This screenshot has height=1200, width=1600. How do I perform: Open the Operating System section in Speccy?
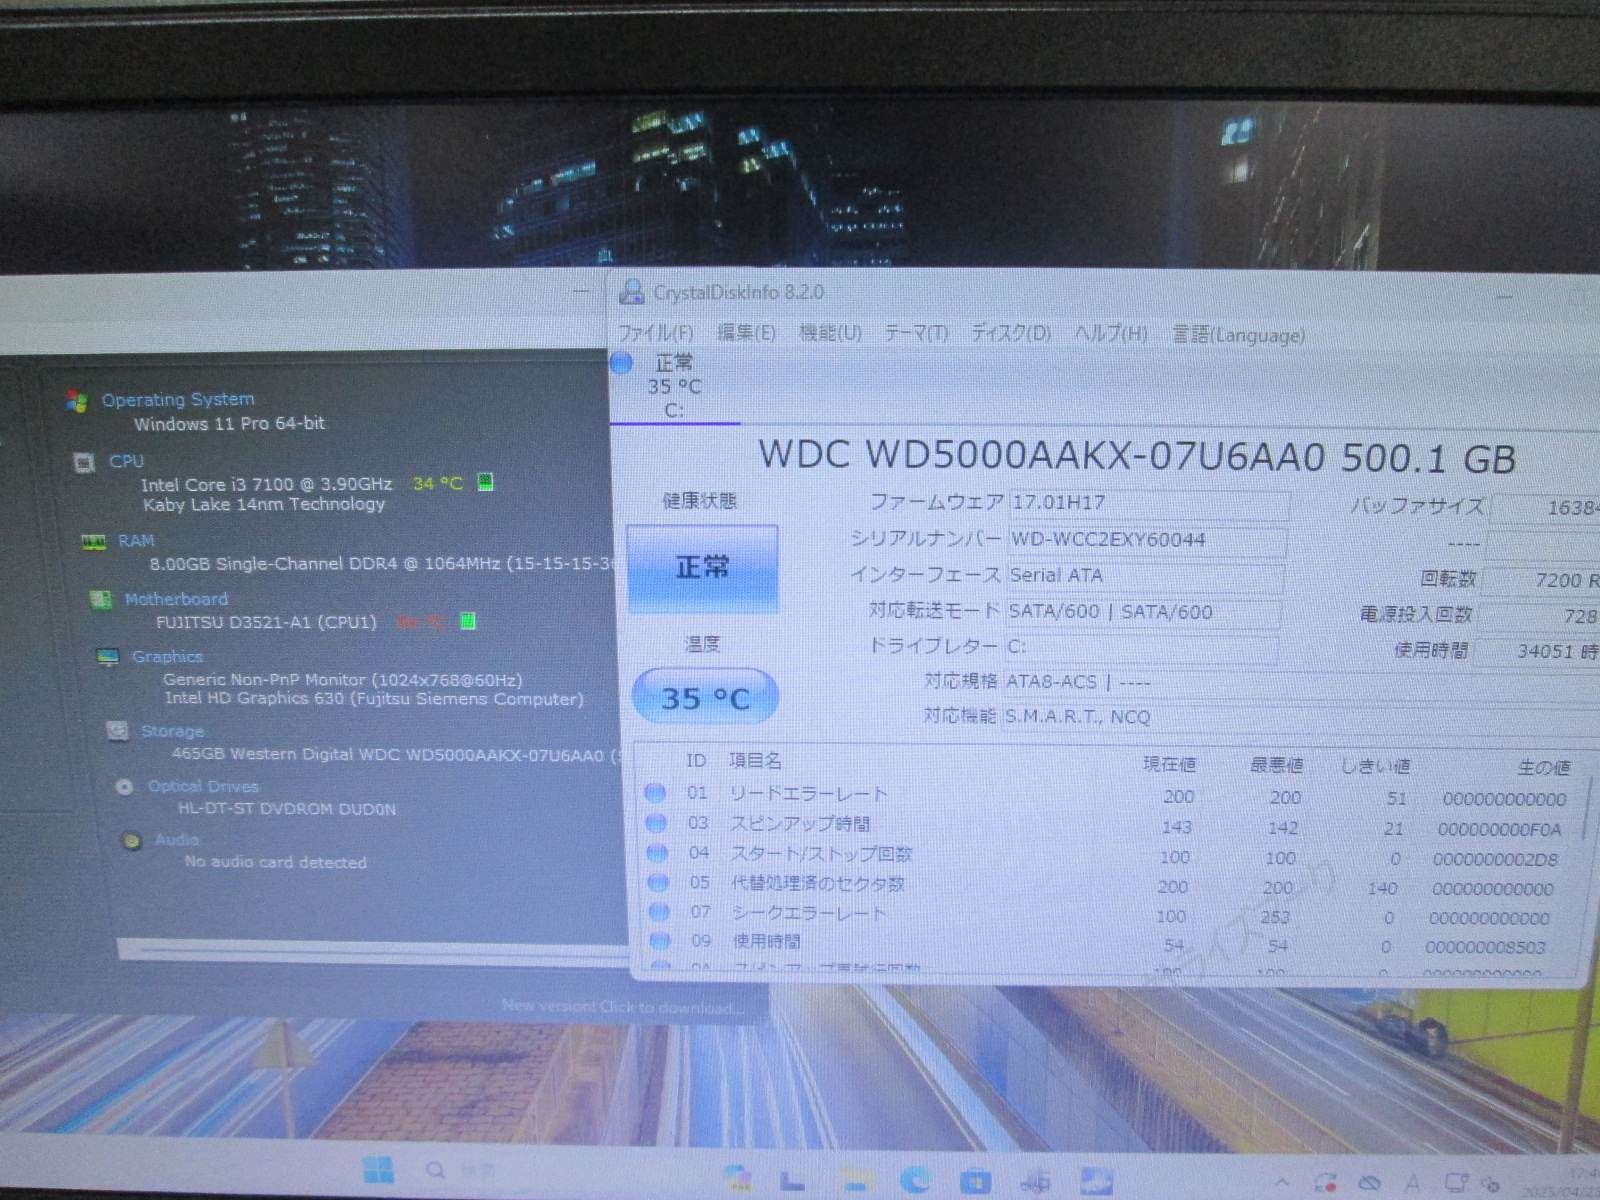[x=178, y=400]
